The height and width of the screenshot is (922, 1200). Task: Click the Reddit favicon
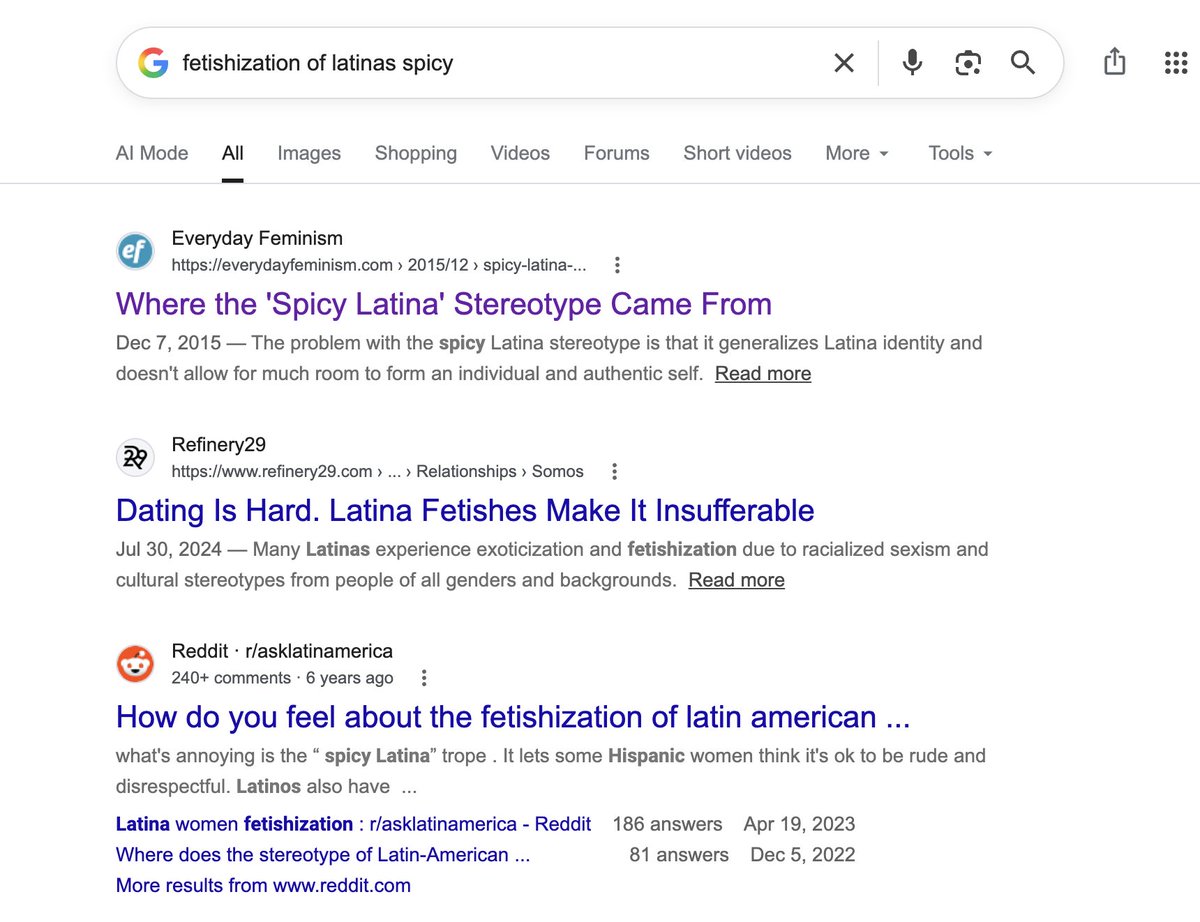tap(135, 664)
